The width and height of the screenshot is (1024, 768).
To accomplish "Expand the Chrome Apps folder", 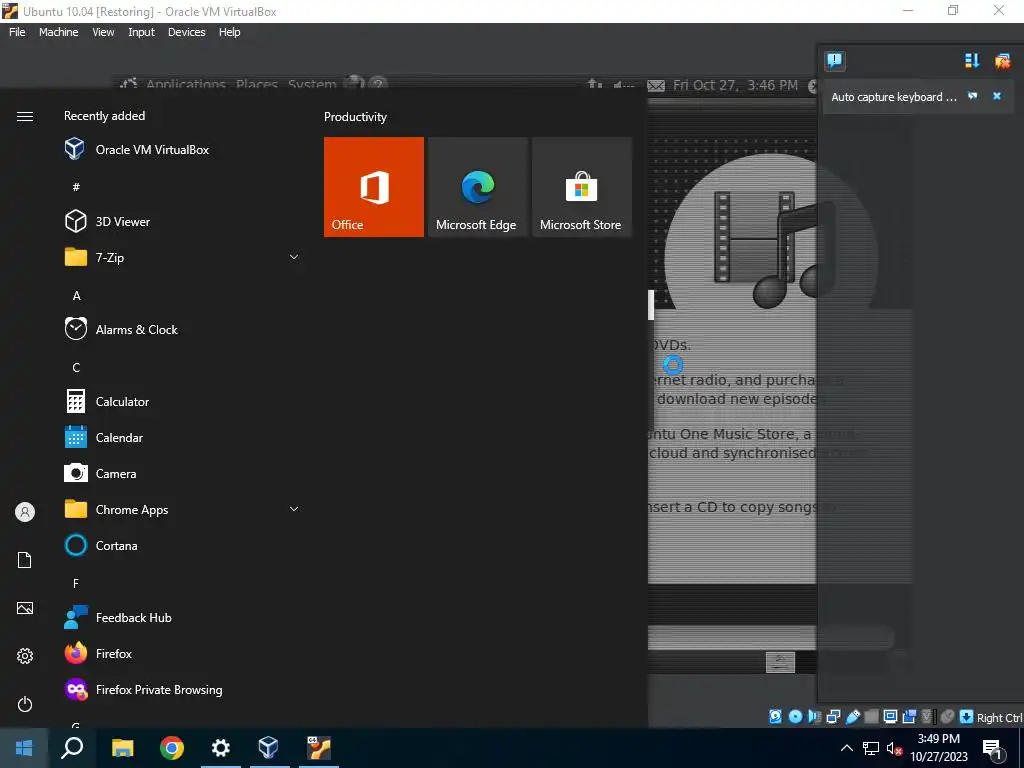I will tap(294, 509).
